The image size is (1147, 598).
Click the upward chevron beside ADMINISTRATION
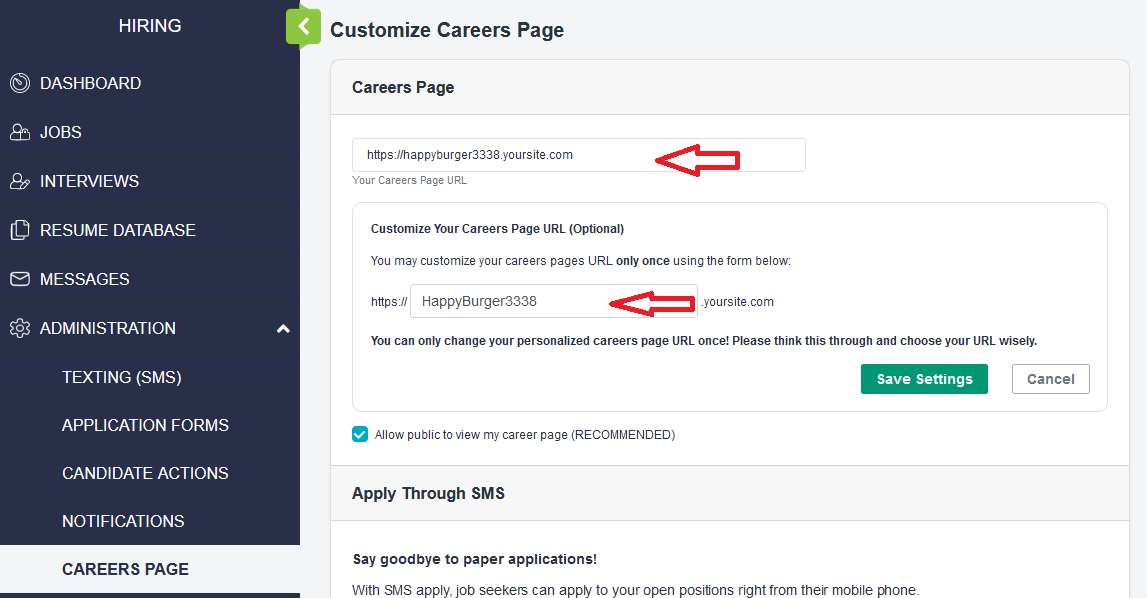coord(283,328)
